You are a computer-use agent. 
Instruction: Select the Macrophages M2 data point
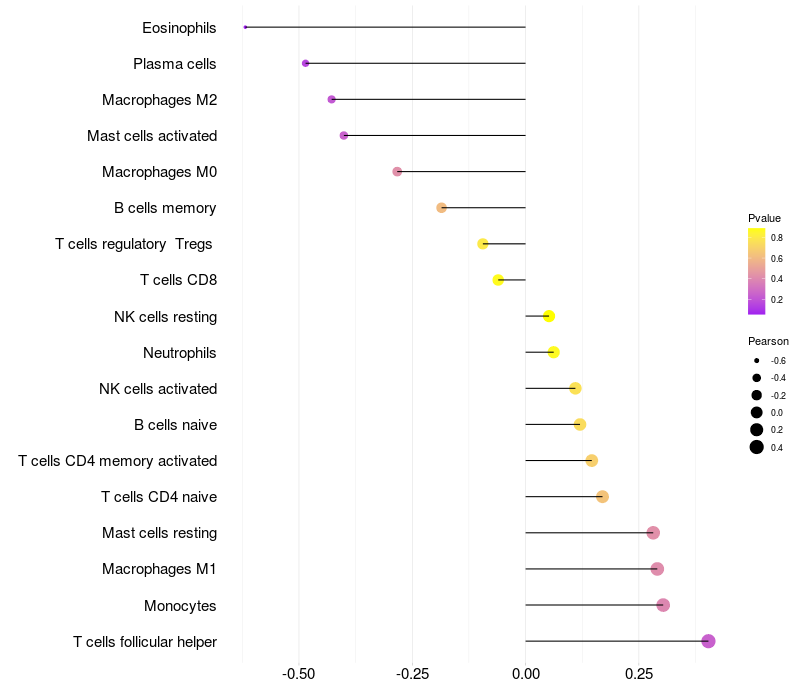tap(332, 99)
